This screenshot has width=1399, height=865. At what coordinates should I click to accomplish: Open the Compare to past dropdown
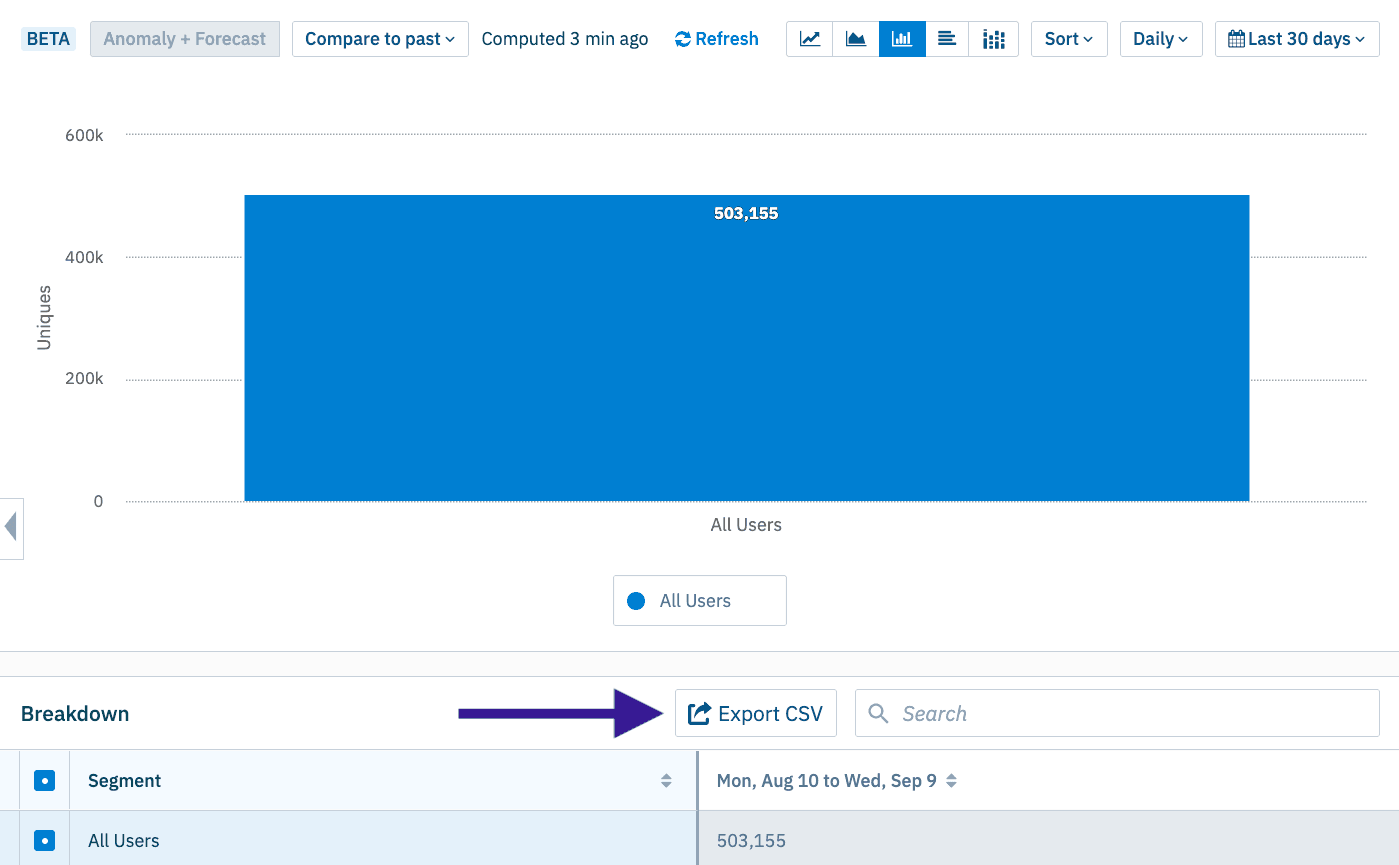(x=380, y=38)
